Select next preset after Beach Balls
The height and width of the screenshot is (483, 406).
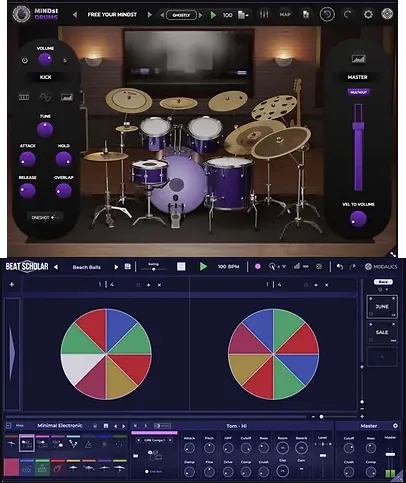(116, 267)
